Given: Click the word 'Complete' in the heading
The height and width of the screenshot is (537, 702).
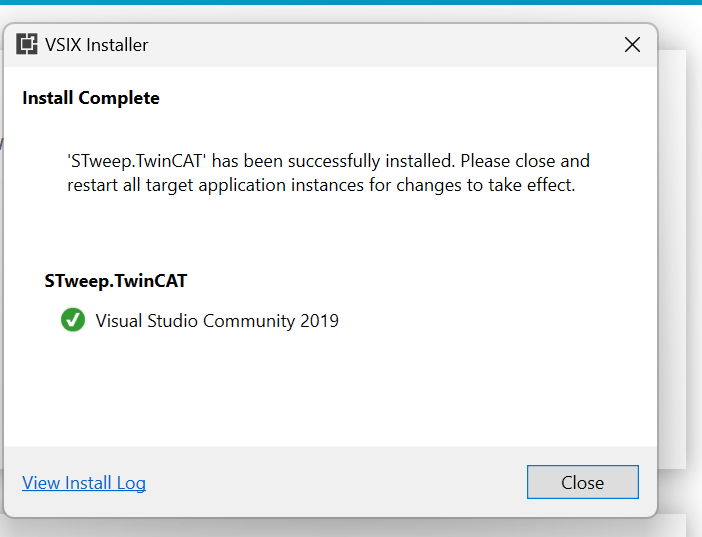Looking at the screenshot, I should [x=119, y=98].
